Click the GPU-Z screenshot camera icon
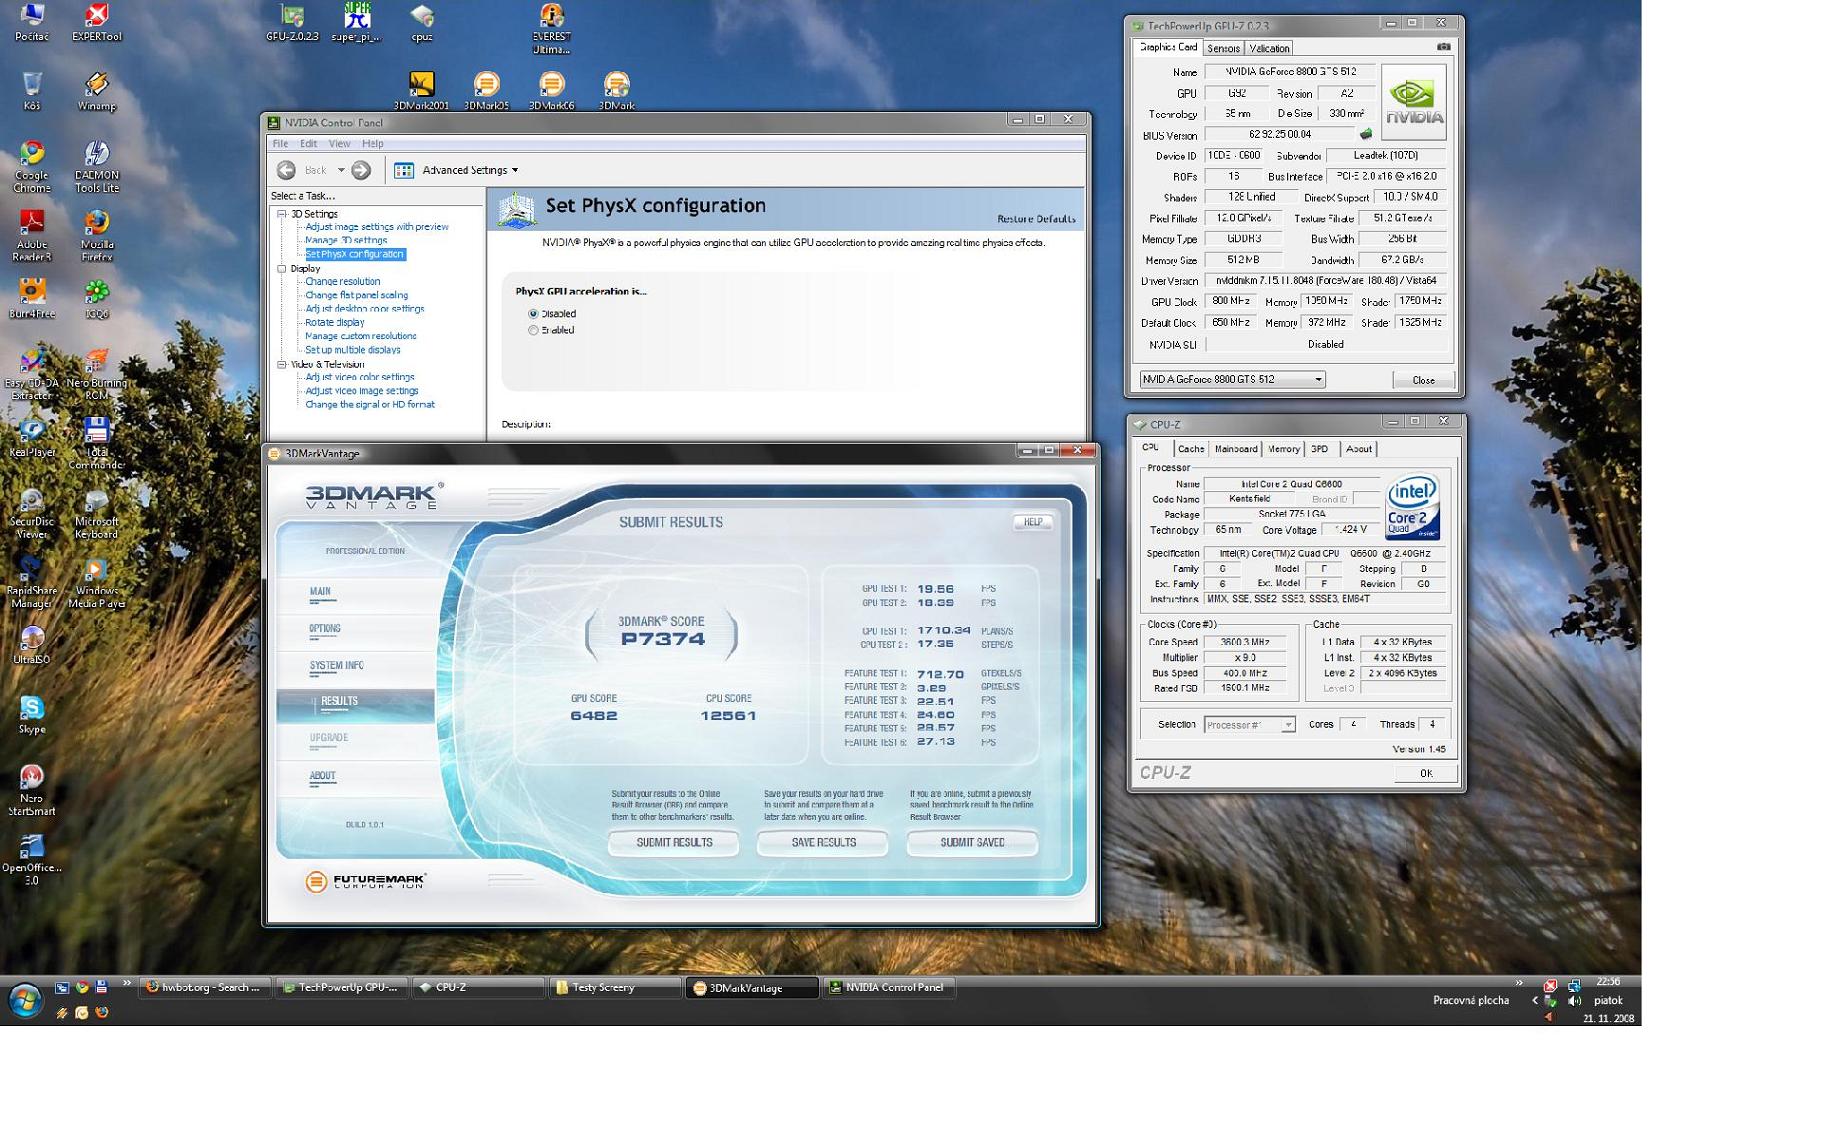 click(1443, 47)
